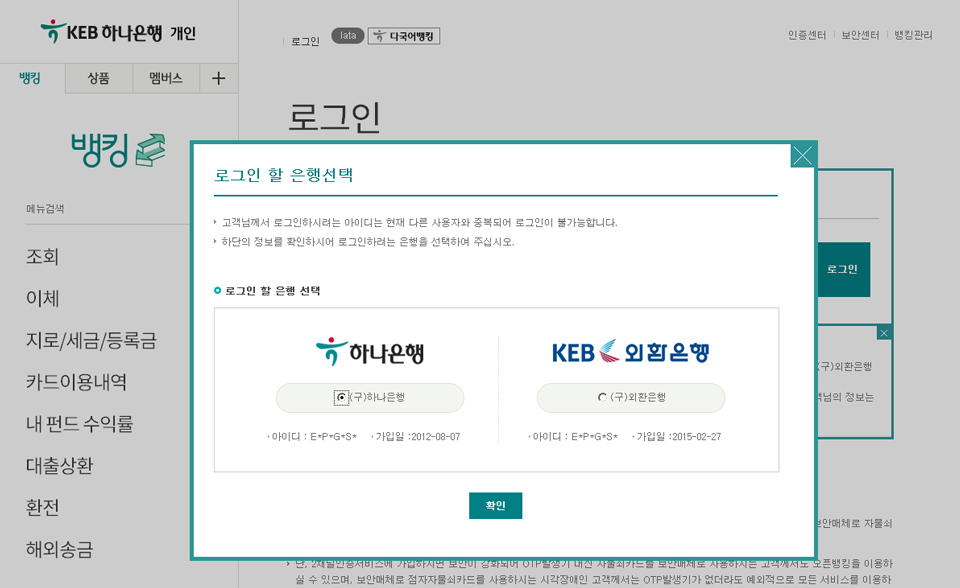Open the 카드이용내역 menu
The height and width of the screenshot is (588, 960).
77,382
